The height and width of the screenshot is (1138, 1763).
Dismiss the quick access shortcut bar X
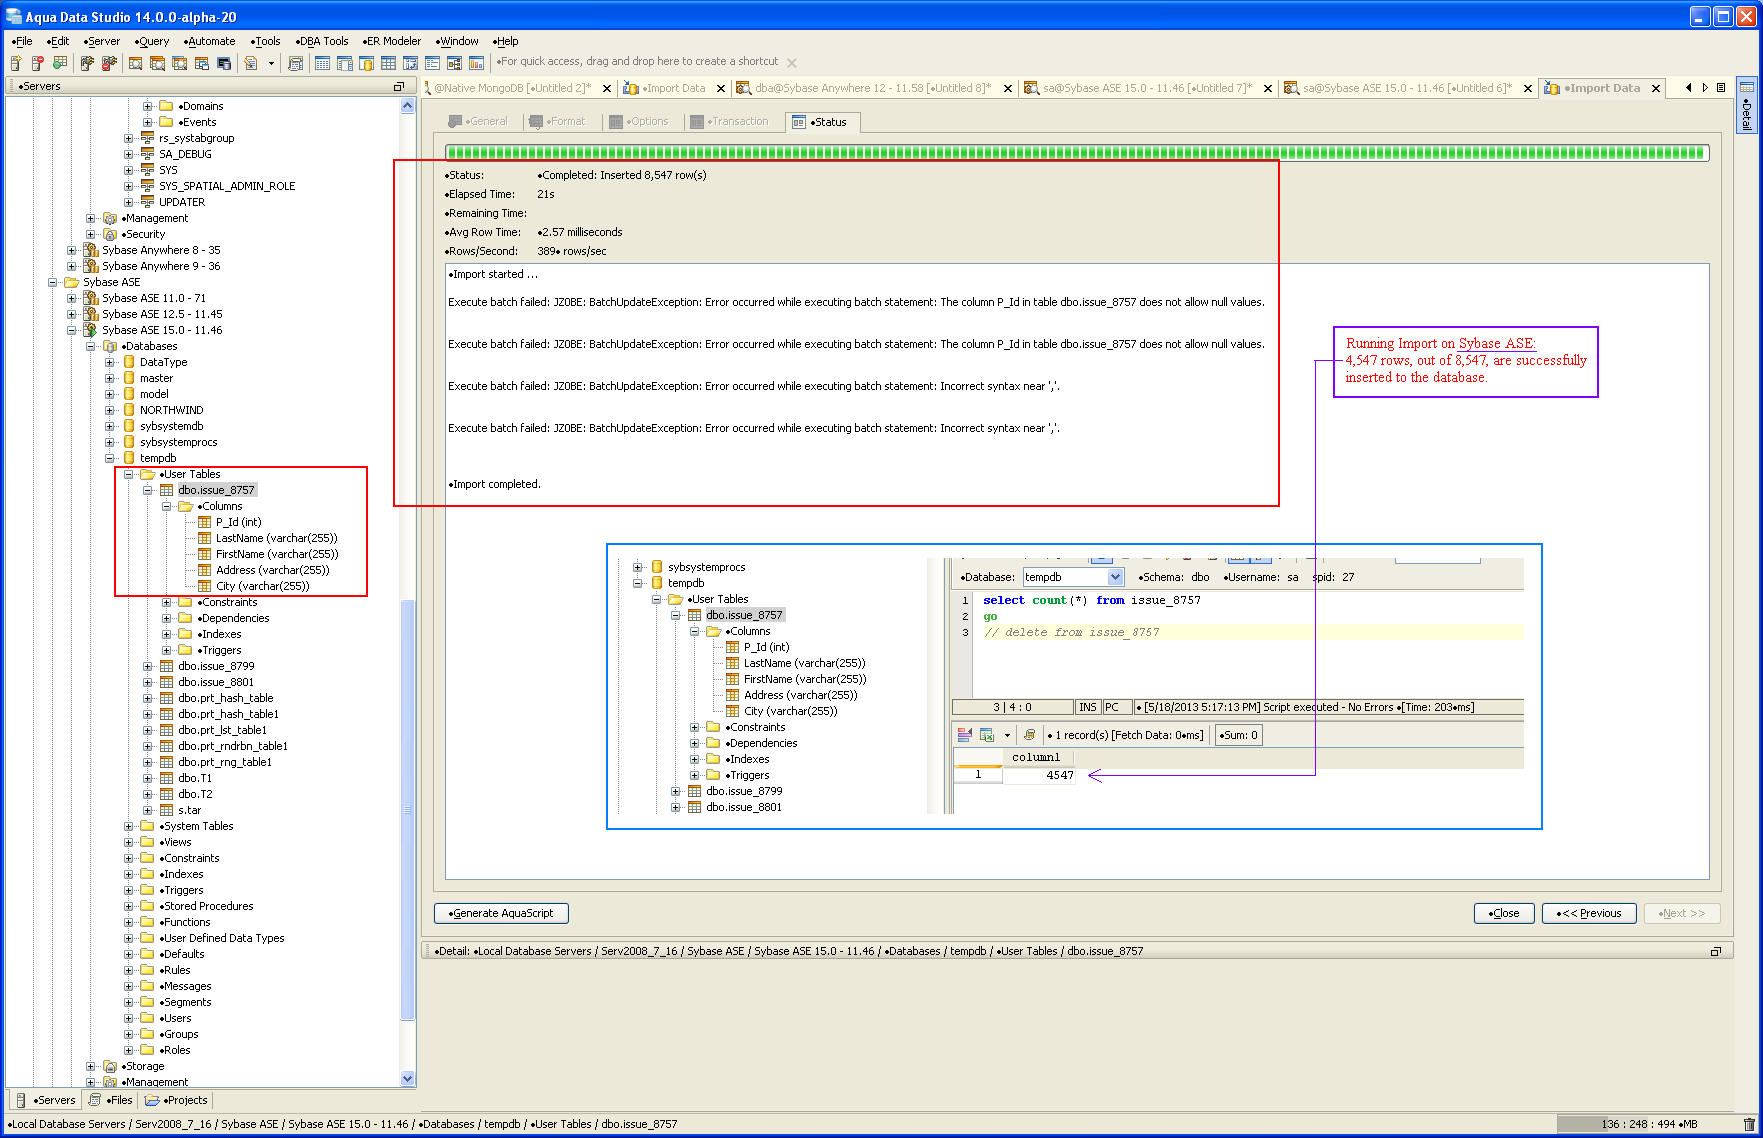(792, 63)
